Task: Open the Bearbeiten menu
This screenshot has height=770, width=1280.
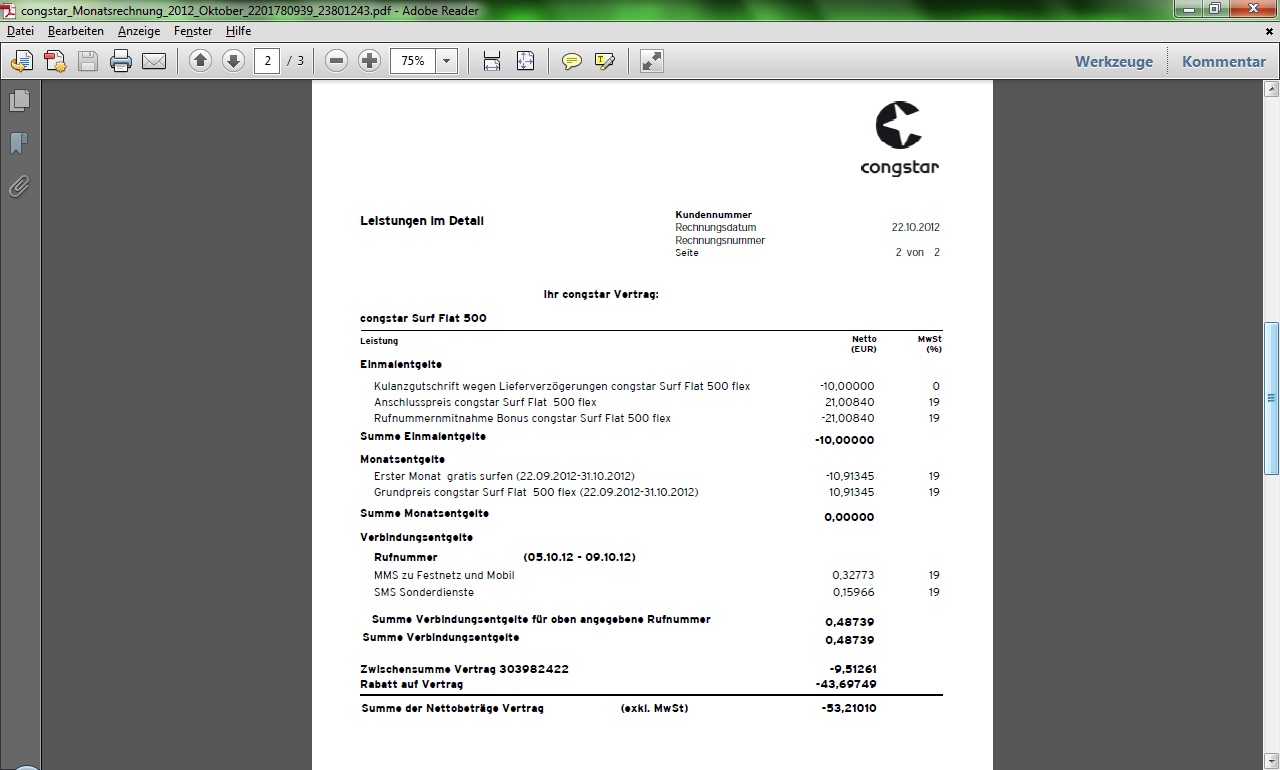Action: 76,31
